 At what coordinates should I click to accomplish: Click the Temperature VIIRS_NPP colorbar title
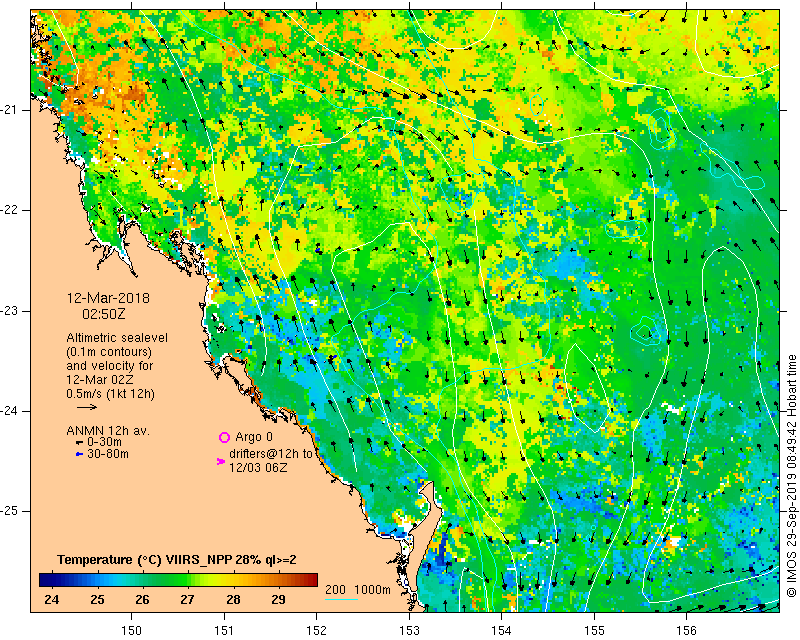[x=177, y=560]
